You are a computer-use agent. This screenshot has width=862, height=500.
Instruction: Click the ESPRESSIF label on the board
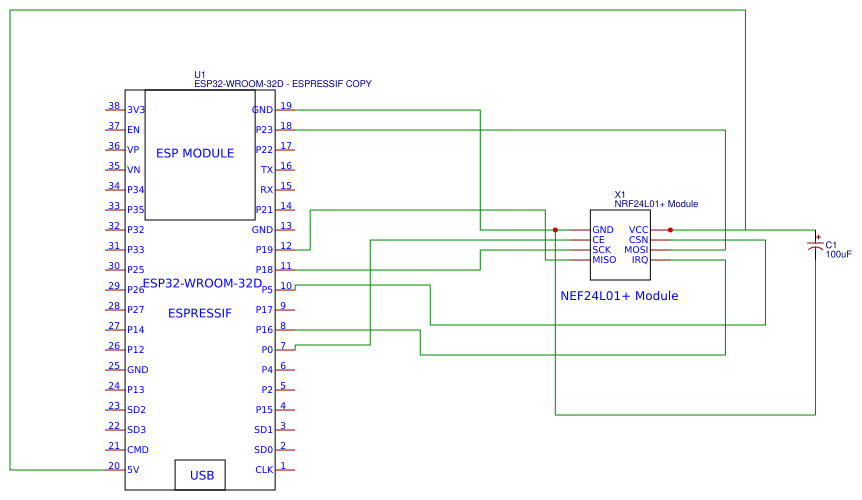click(x=200, y=313)
